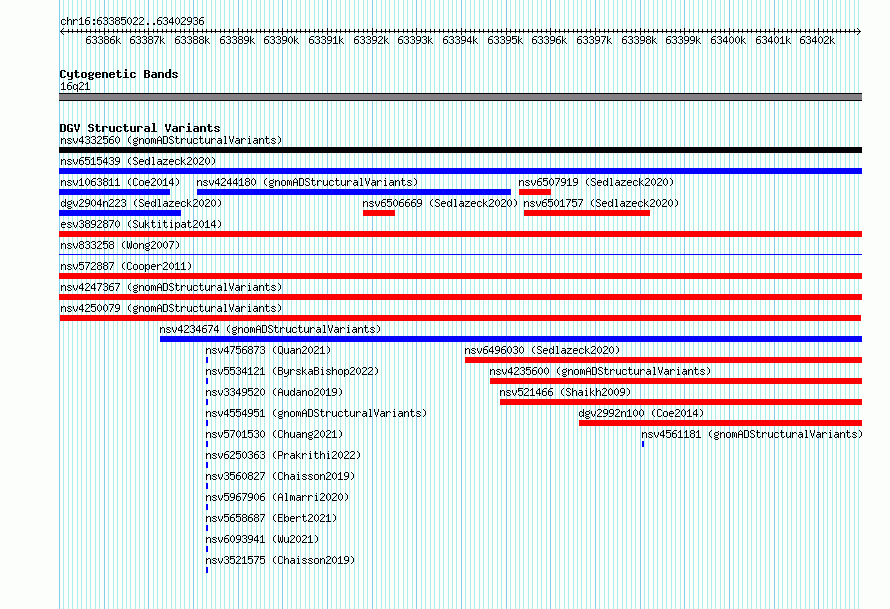Select the blue nsv4244180 variant bar
The width and height of the screenshot is (890, 609).
[354, 192]
